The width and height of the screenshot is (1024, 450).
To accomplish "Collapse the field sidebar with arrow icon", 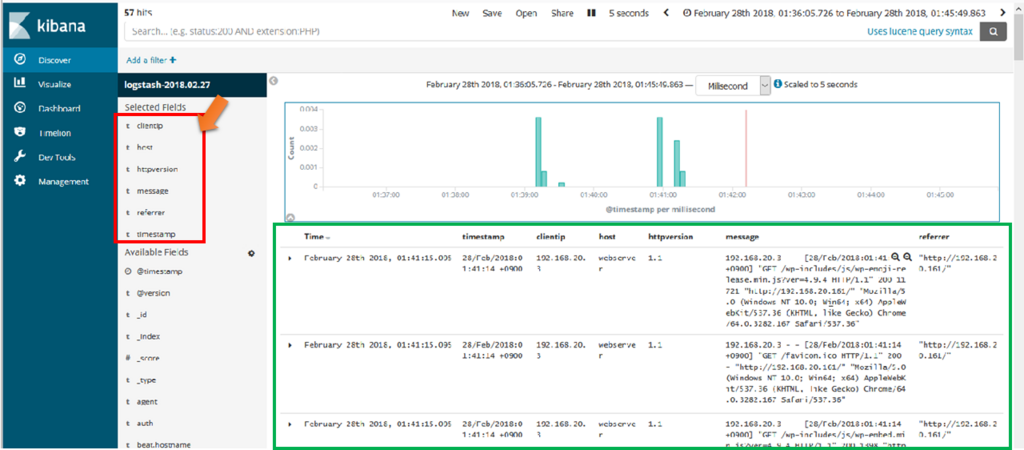I will [x=274, y=80].
